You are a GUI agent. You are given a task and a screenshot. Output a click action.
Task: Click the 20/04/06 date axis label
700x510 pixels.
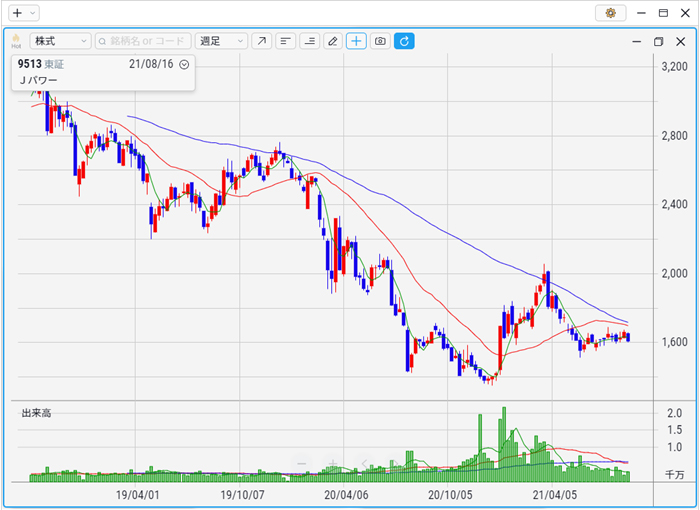pyautogui.click(x=346, y=495)
